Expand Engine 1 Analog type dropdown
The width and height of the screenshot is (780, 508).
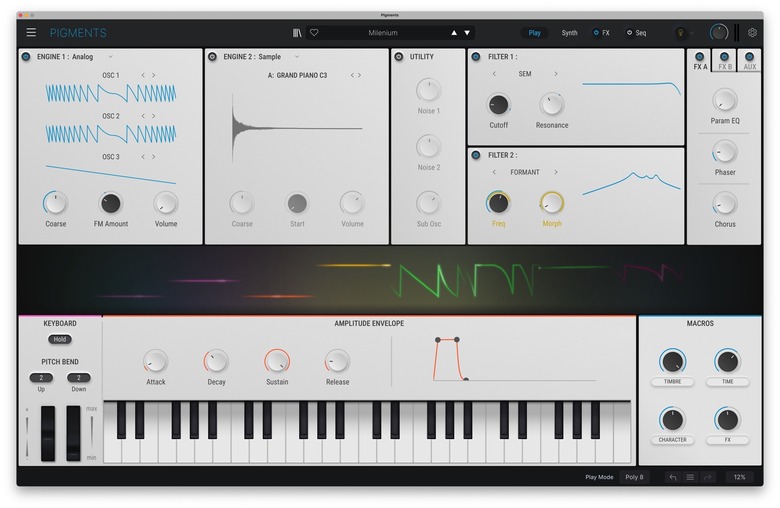point(111,57)
